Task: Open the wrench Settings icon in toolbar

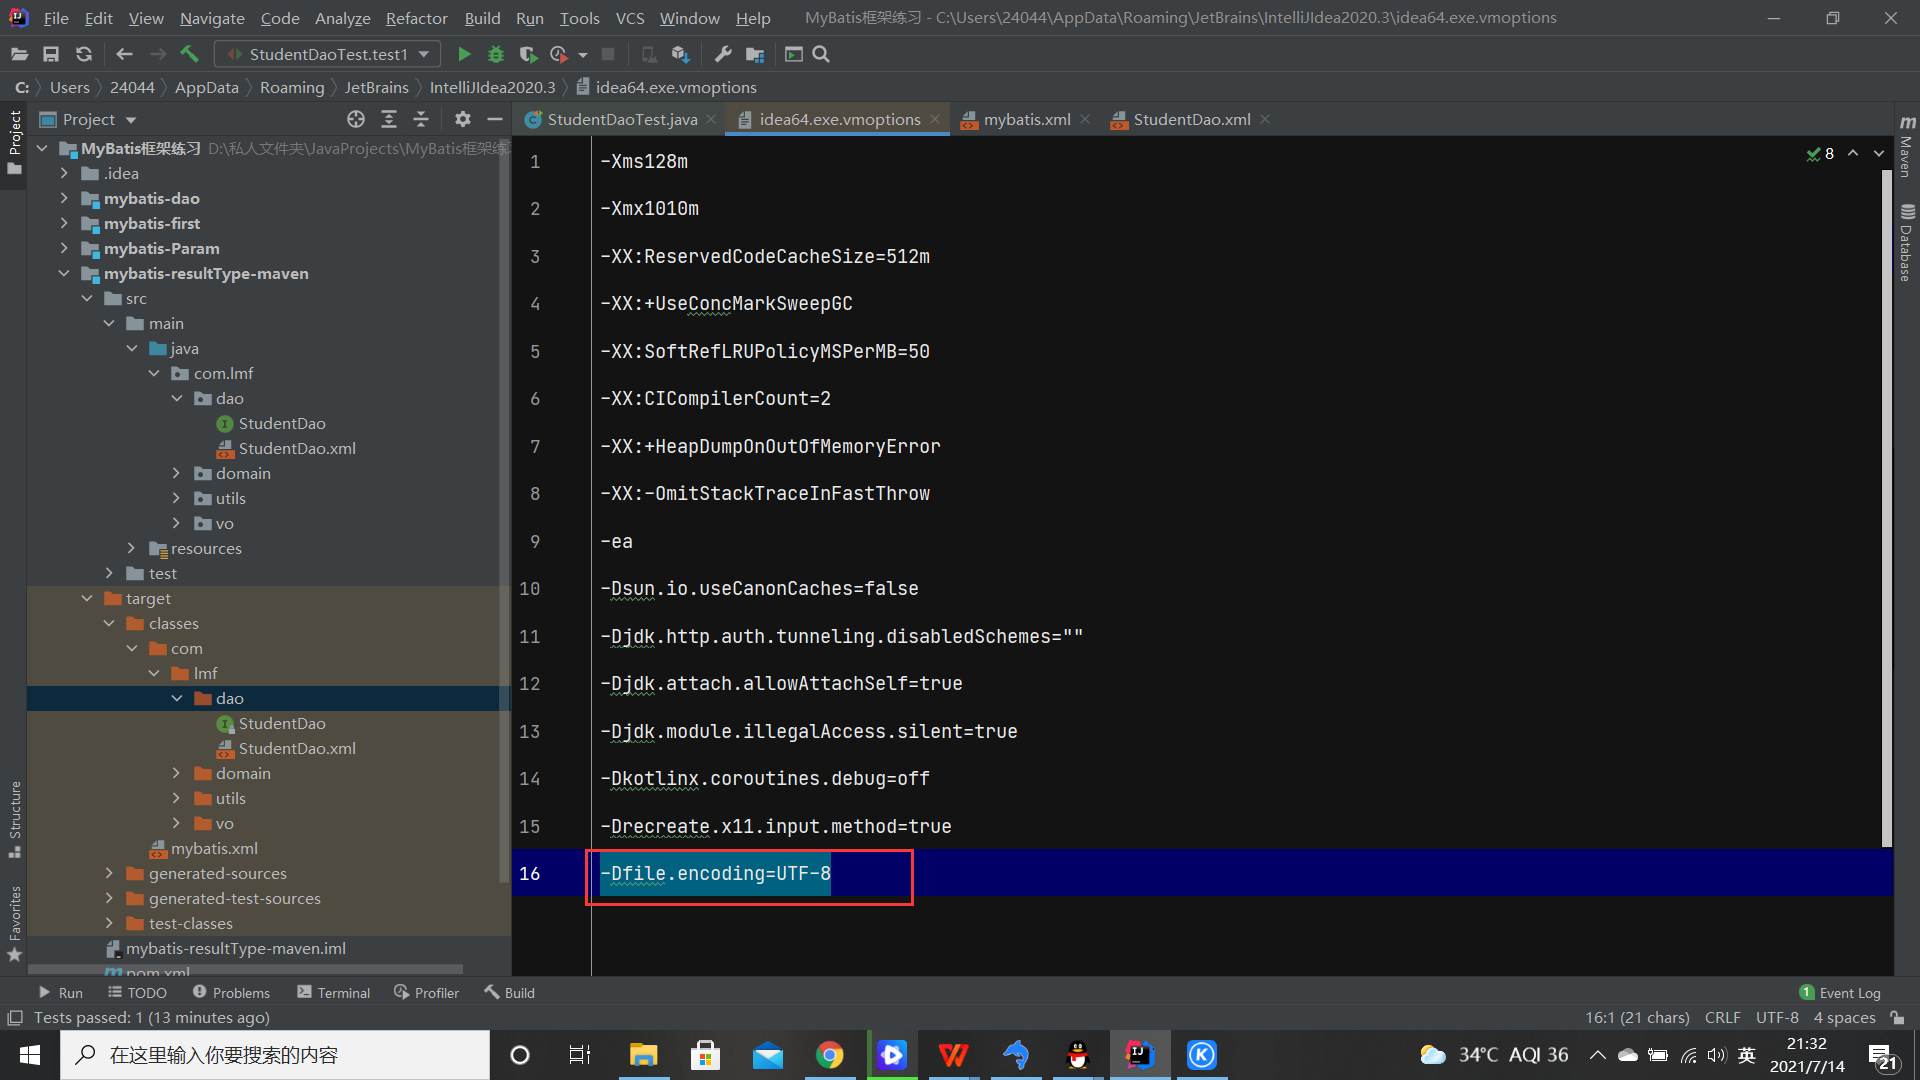Action: click(723, 54)
